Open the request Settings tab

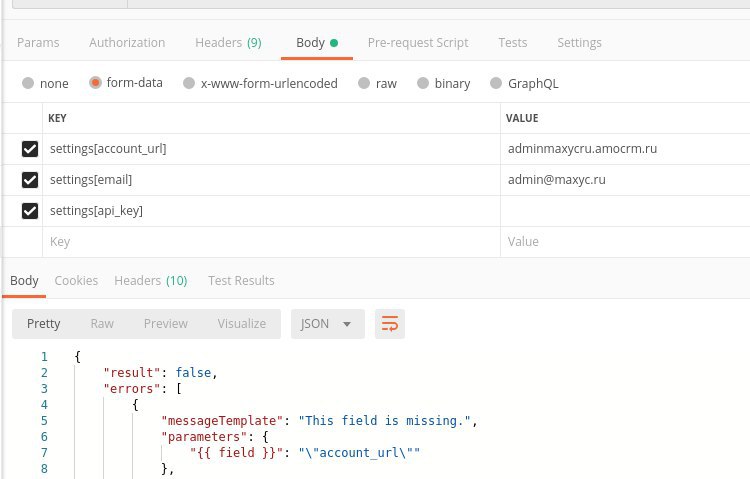point(579,43)
